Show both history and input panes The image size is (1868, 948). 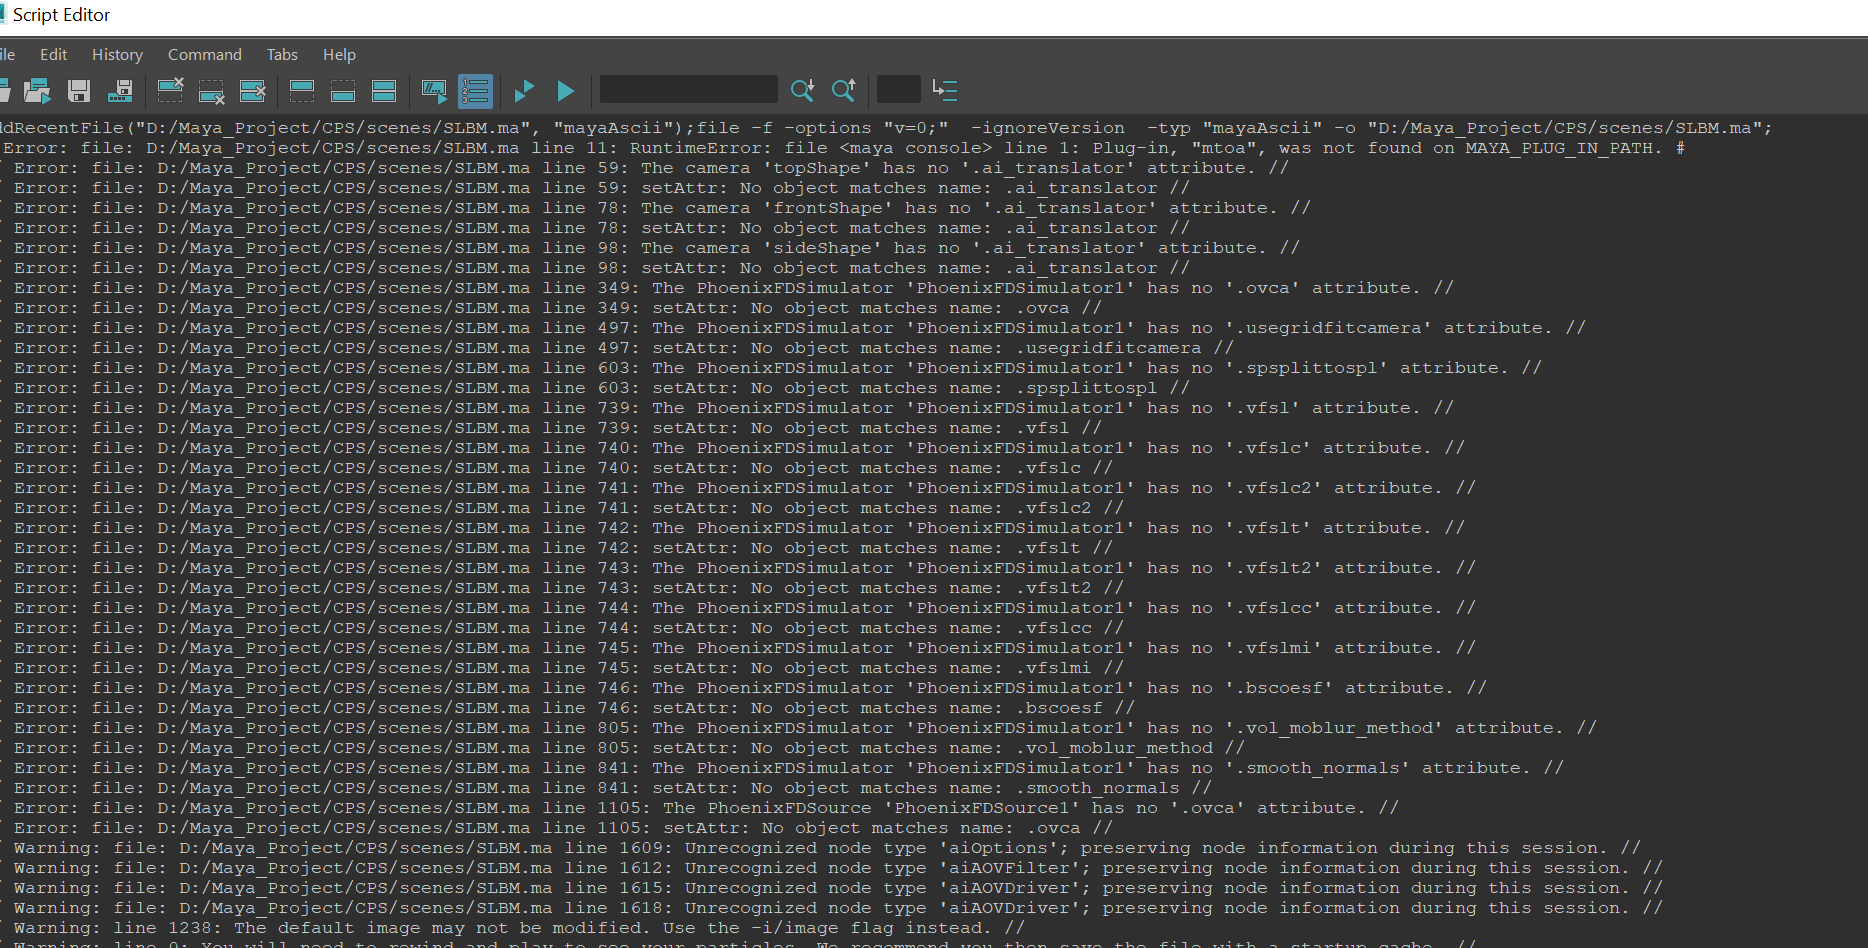(x=384, y=91)
